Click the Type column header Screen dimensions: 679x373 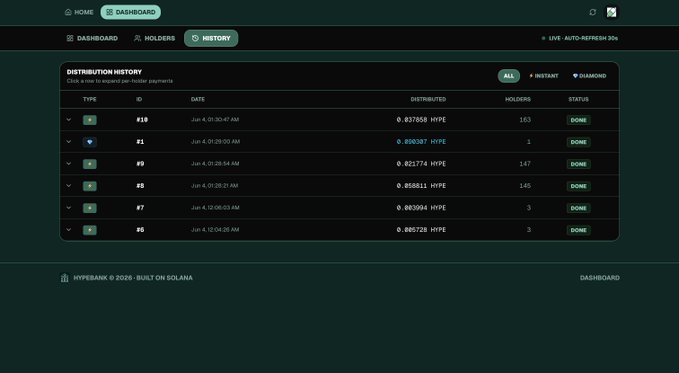point(90,99)
